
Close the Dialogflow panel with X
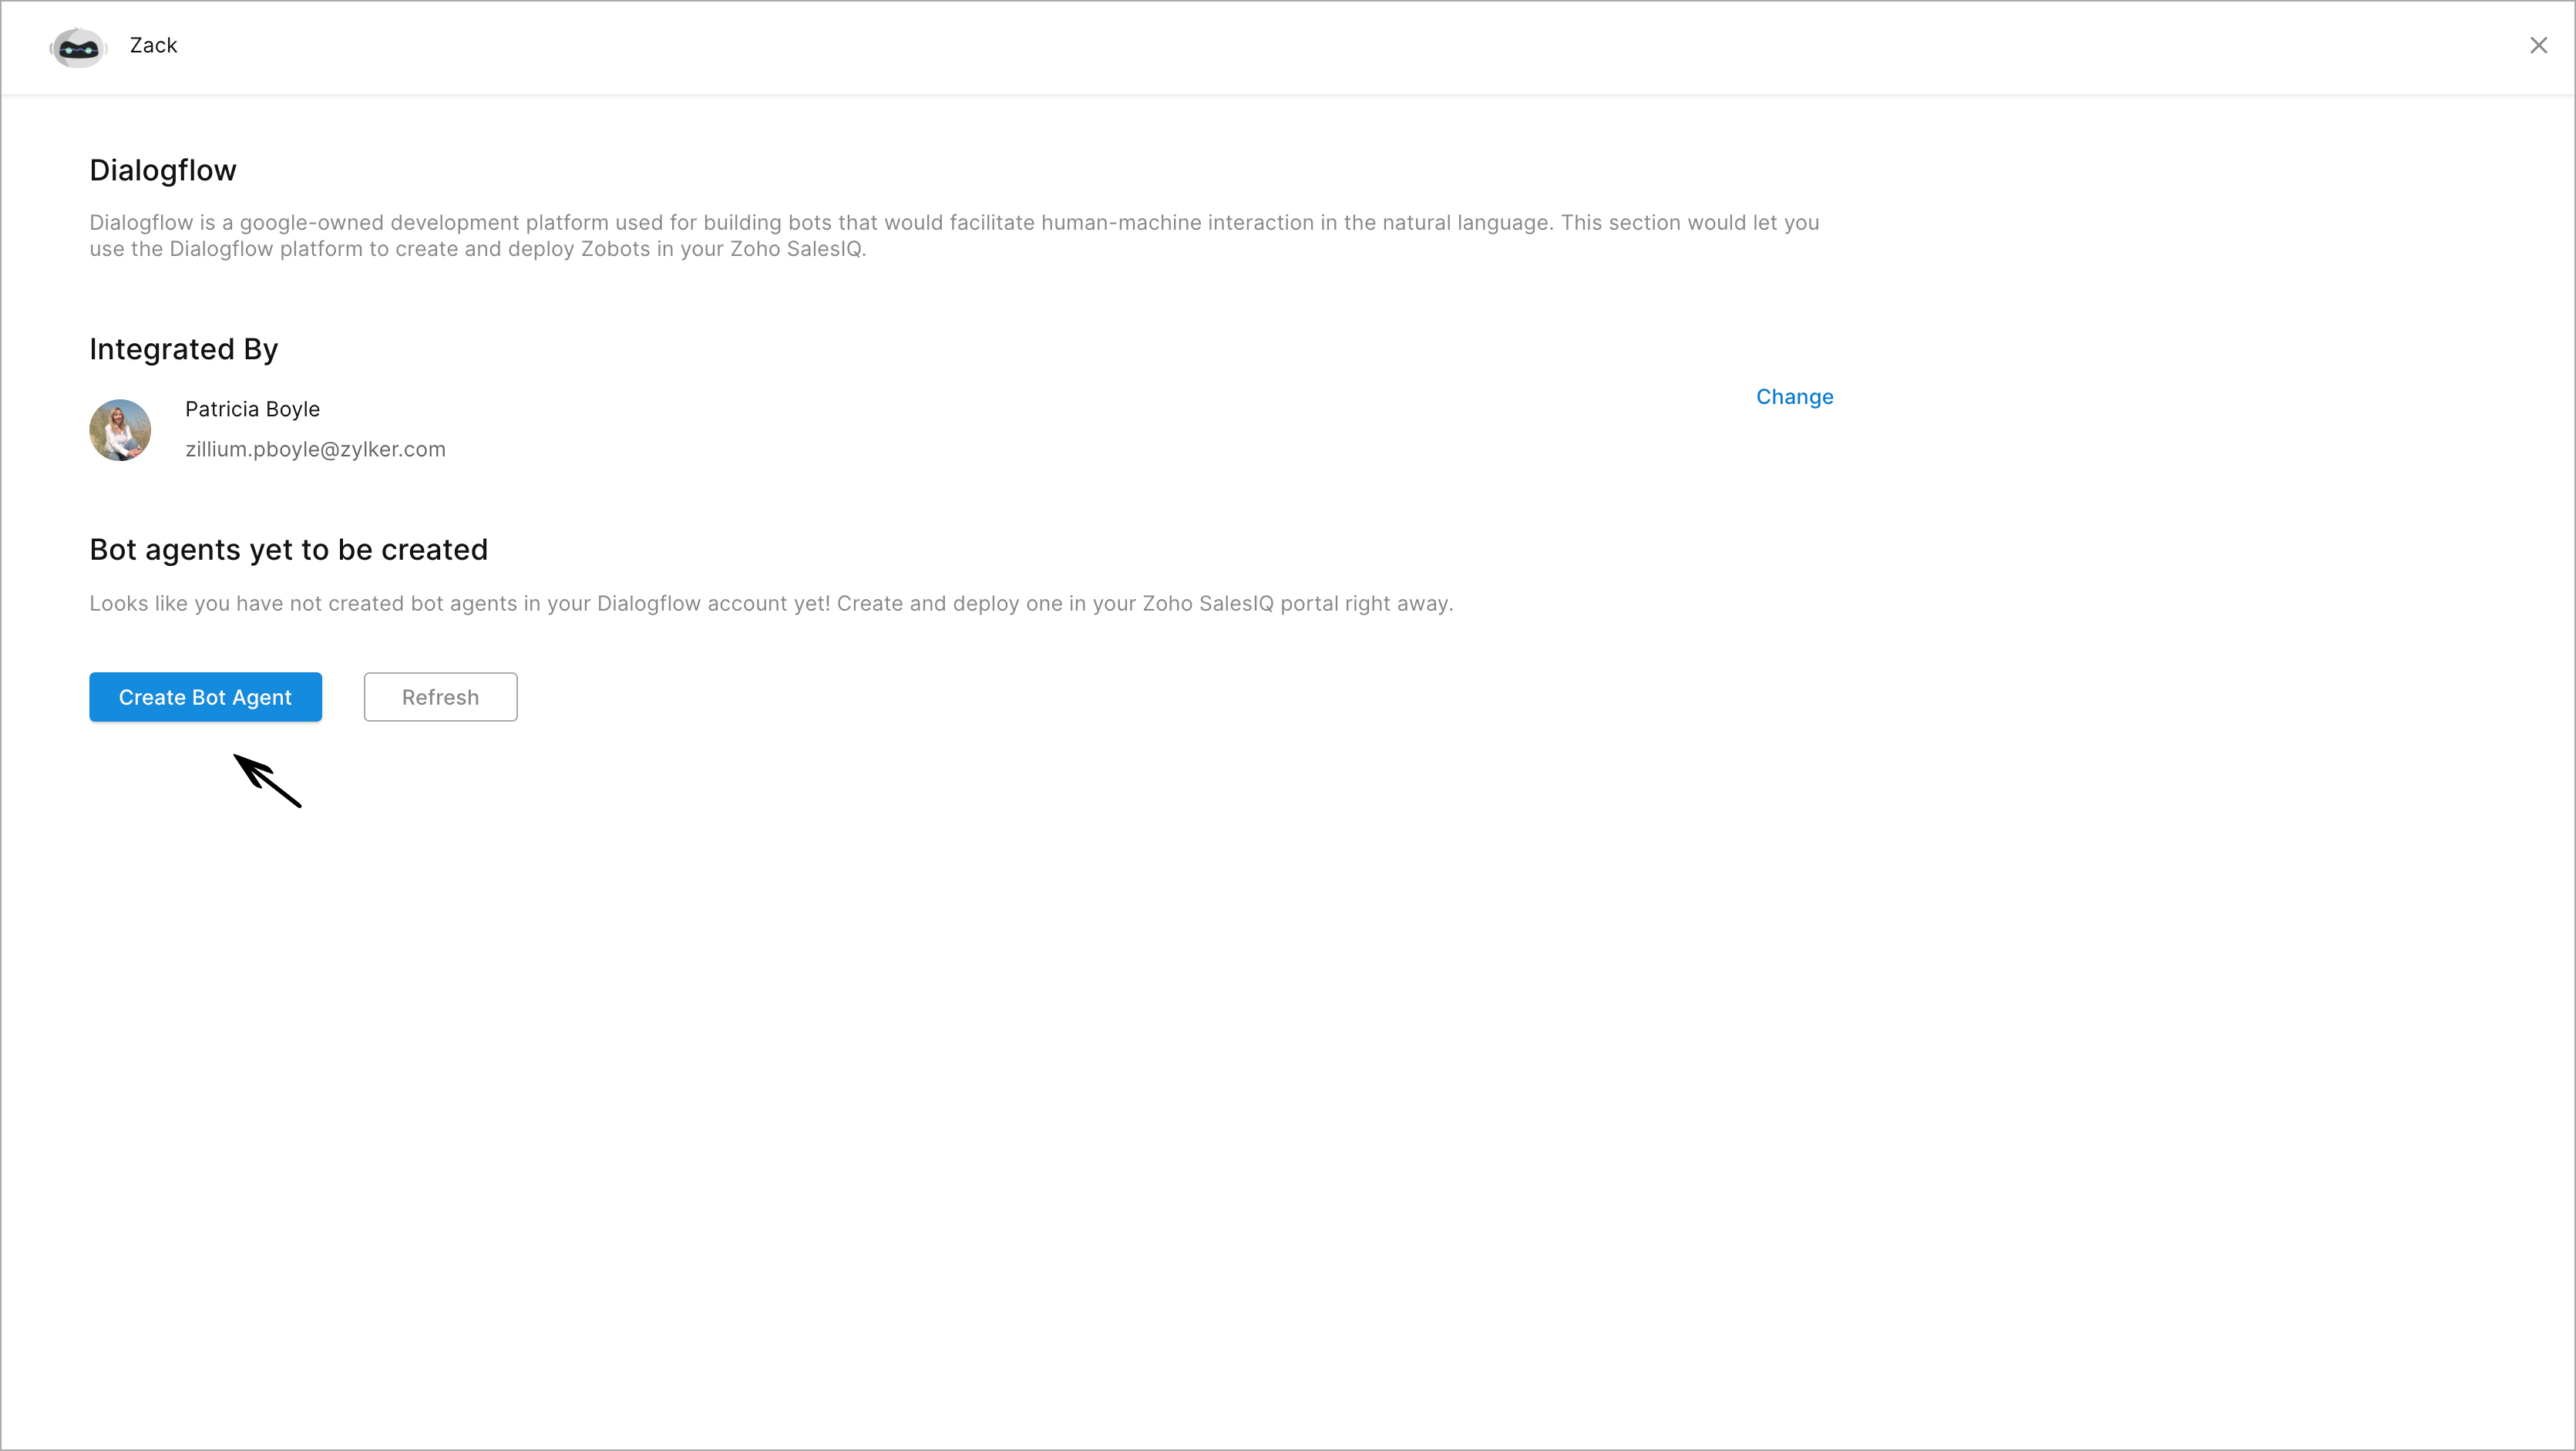pos(2538,46)
